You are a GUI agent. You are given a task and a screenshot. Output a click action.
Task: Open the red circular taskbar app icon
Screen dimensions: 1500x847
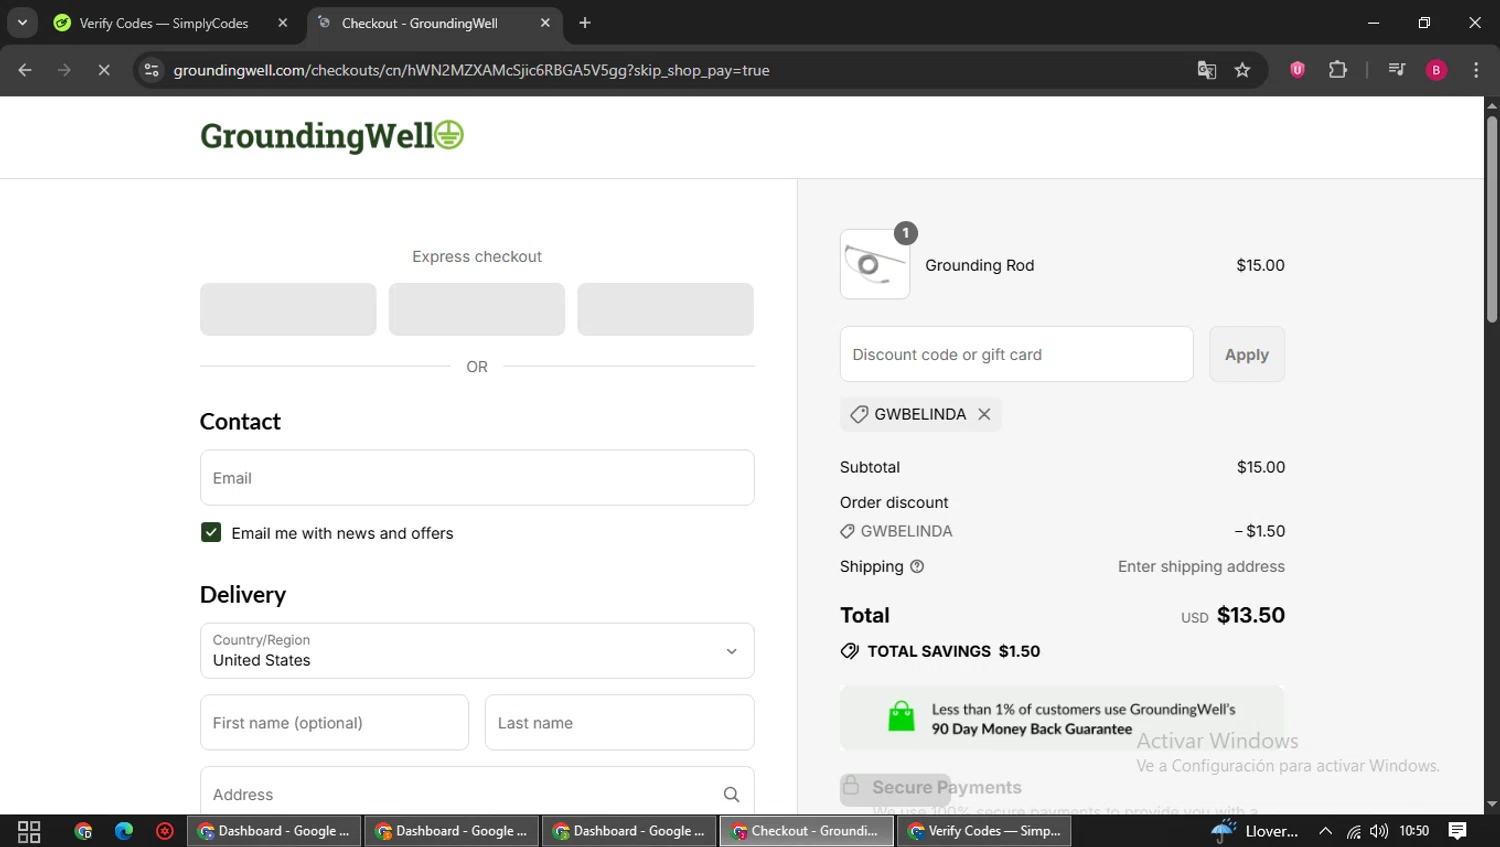165,831
